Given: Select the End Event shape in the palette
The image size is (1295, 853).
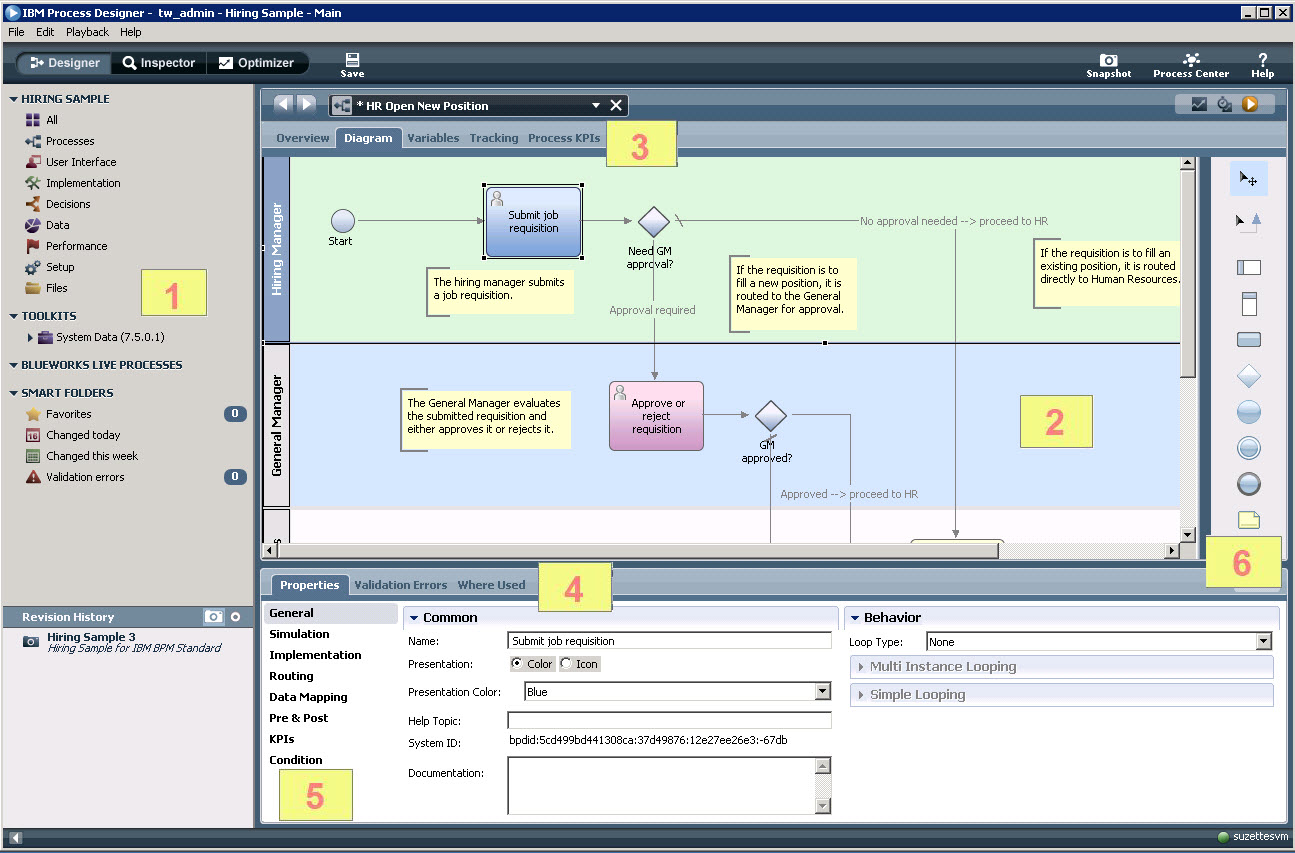Looking at the screenshot, I should point(1248,483).
